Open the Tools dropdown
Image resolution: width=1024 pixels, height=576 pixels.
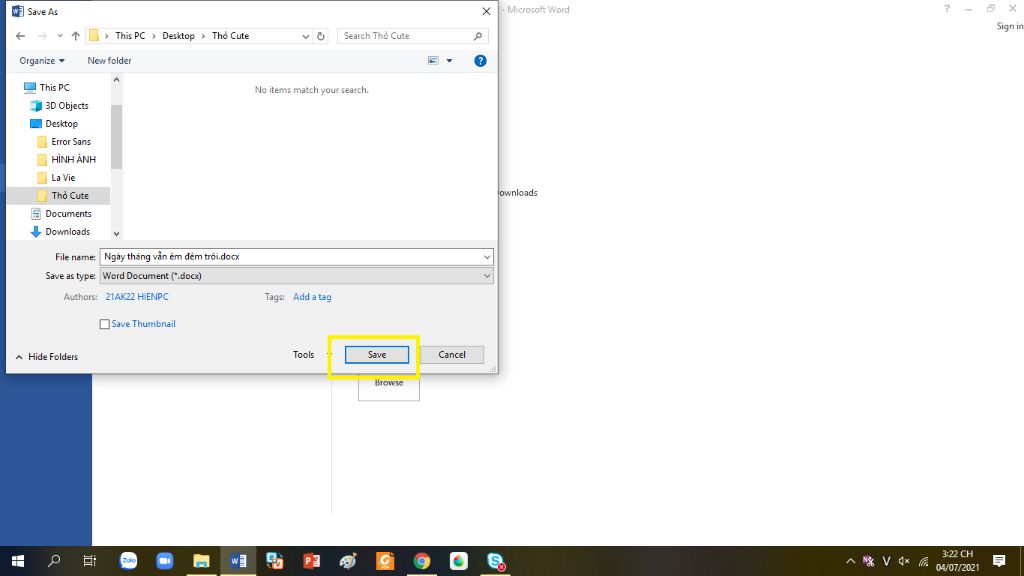coord(311,355)
